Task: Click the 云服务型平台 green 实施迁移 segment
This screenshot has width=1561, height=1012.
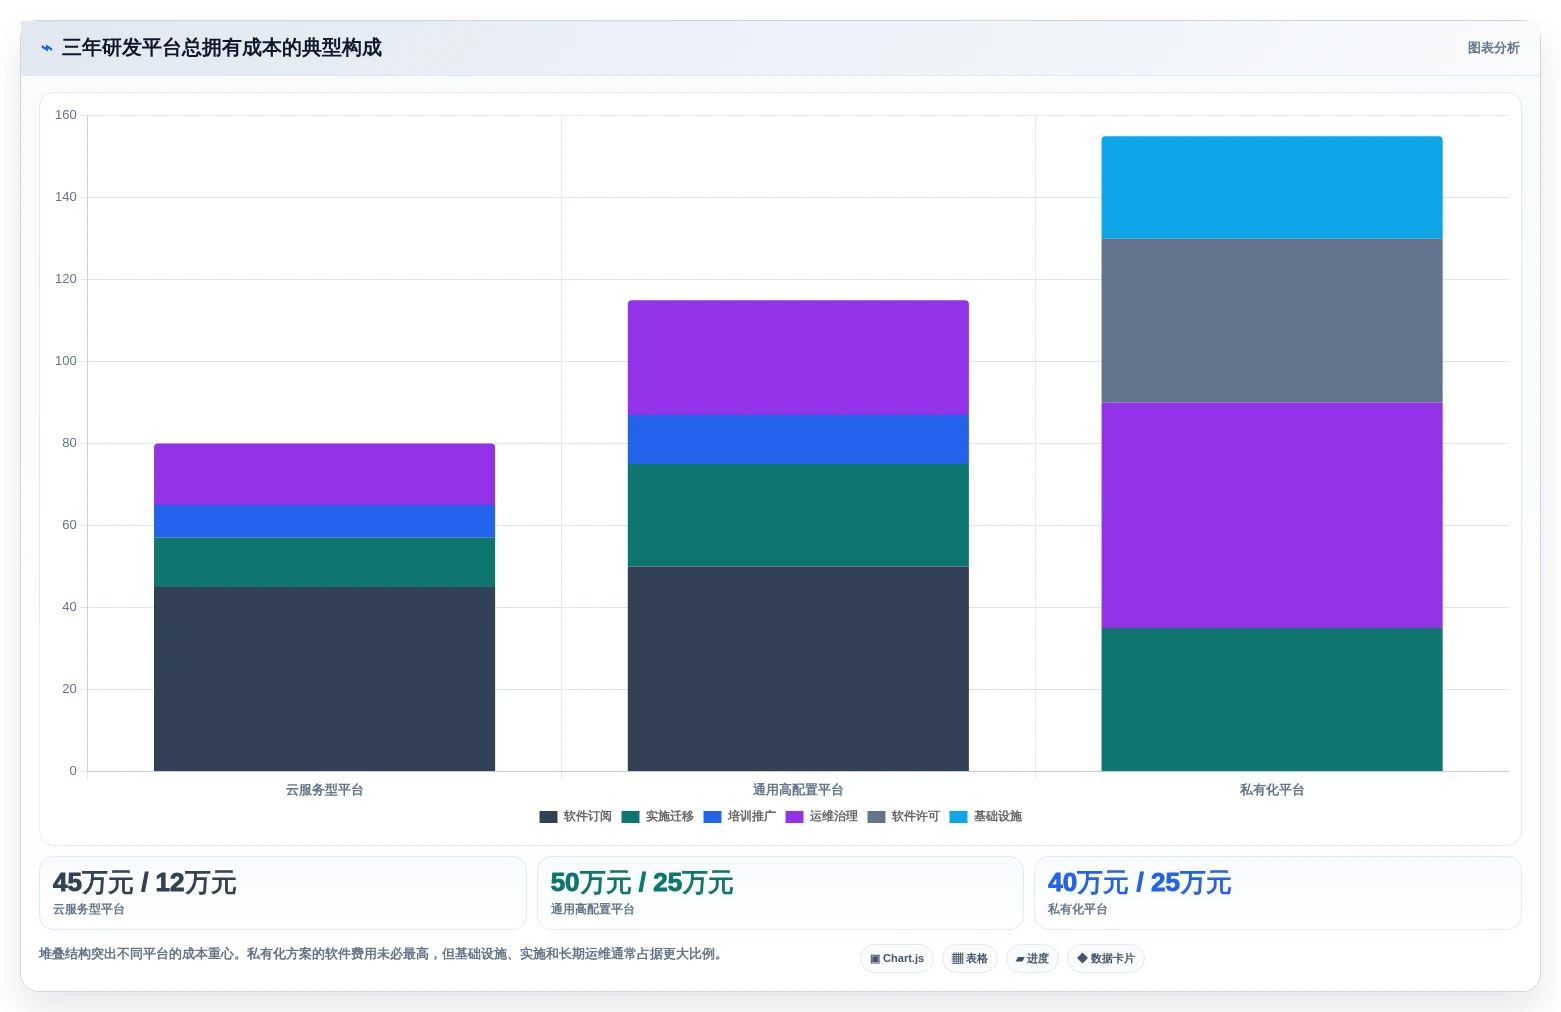Action: [324, 562]
